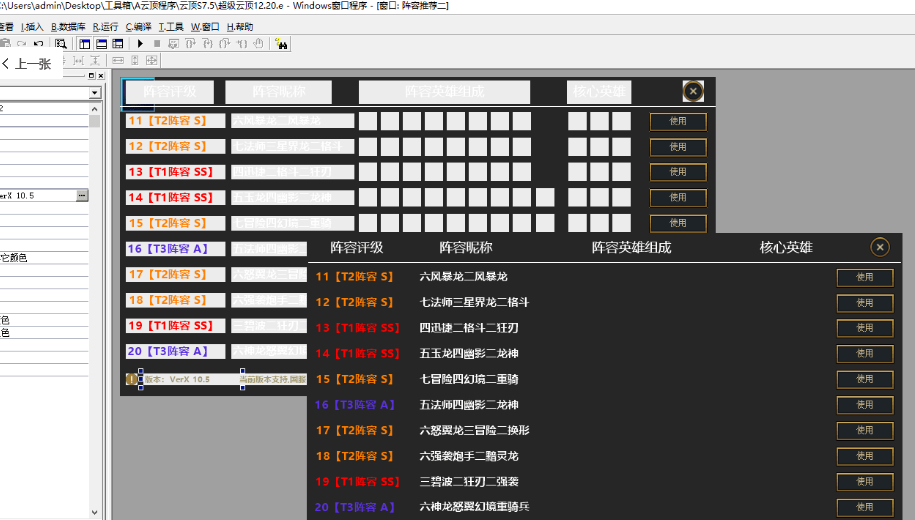The height and width of the screenshot is (520, 915).
Task: Open the binoculars find tool
Action: pyautogui.click(x=281, y=44)
